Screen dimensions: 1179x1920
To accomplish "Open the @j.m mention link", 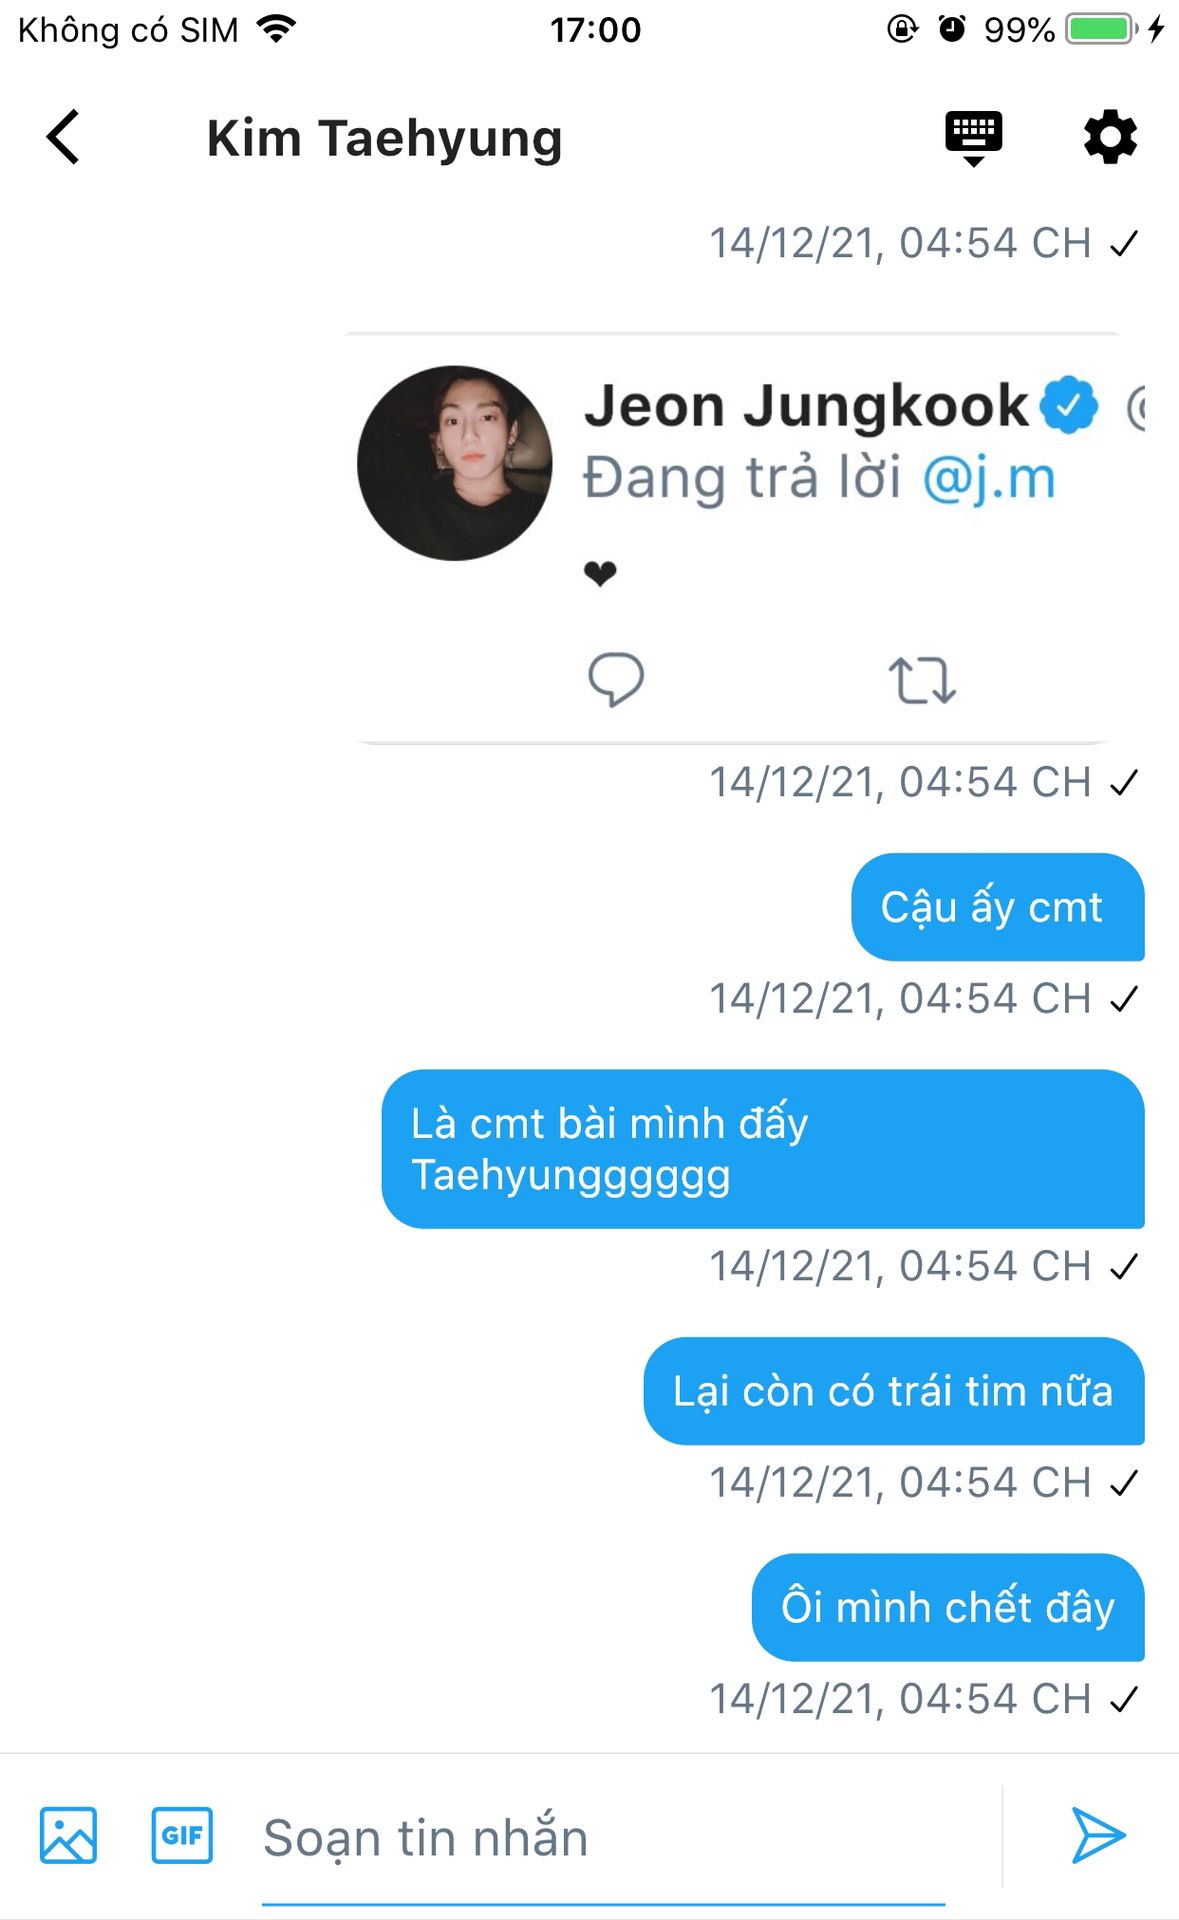I will [988, 478].
